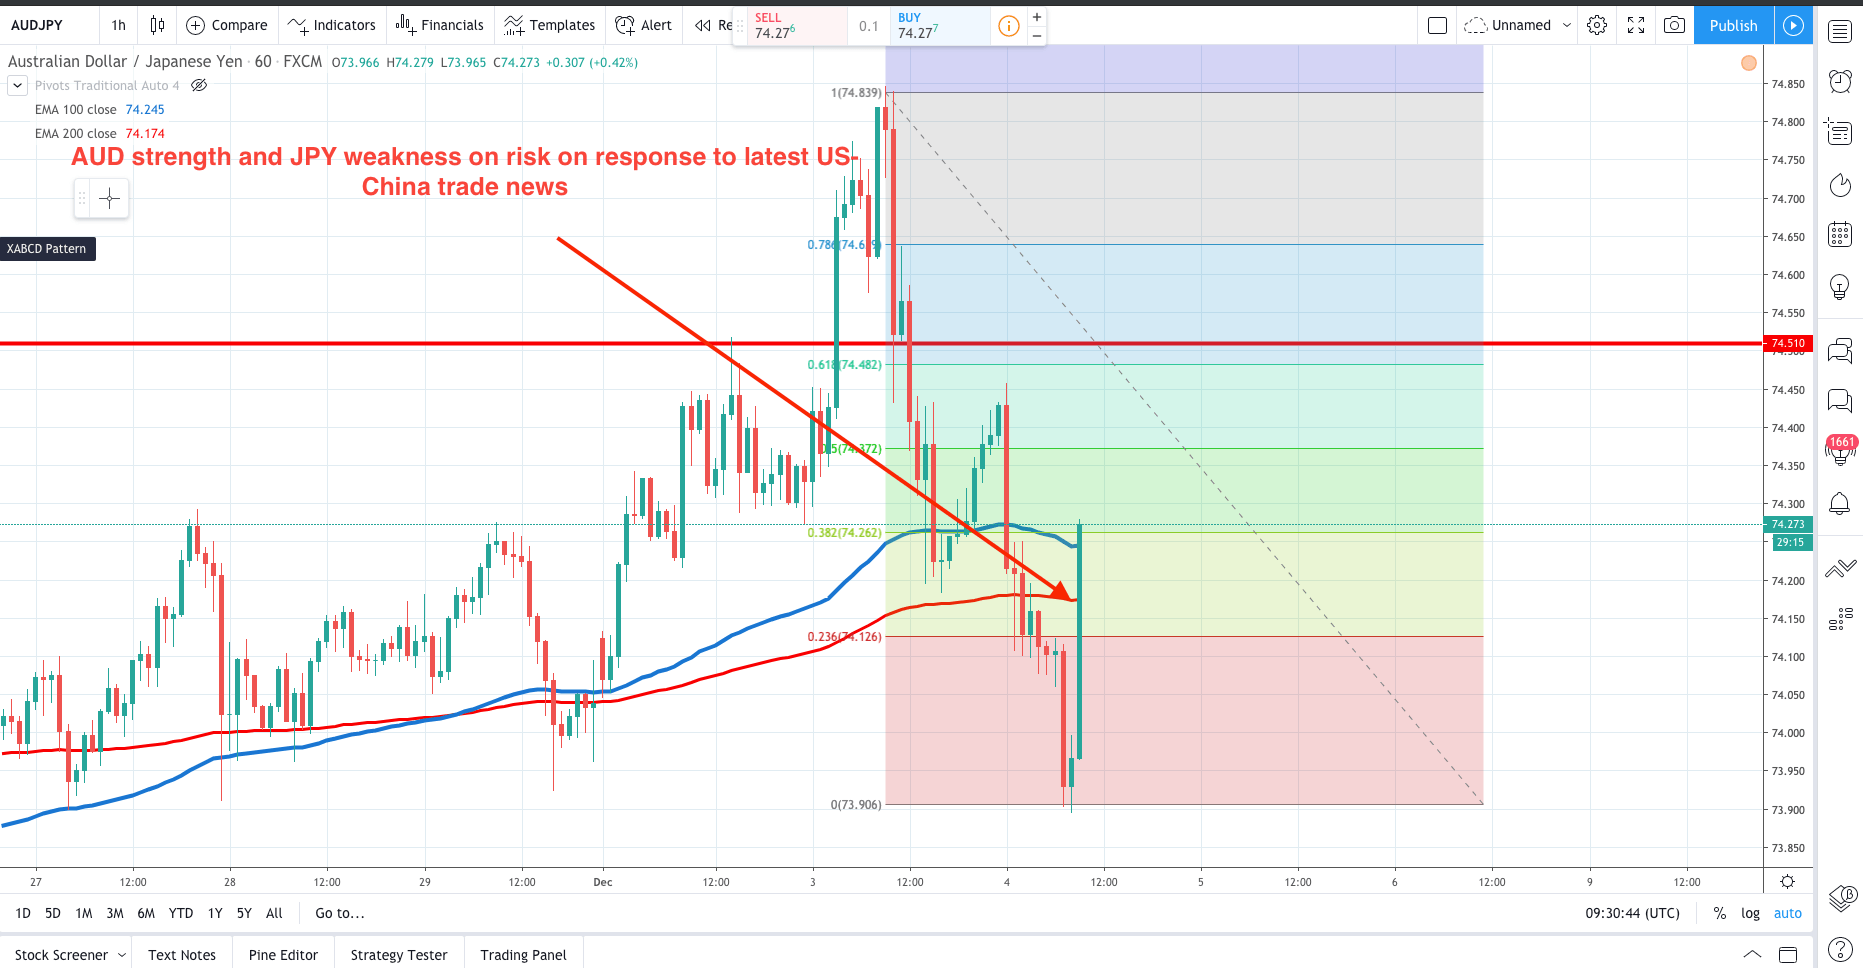Open the Order Panel arrows icon

[x=1840, y=569]
